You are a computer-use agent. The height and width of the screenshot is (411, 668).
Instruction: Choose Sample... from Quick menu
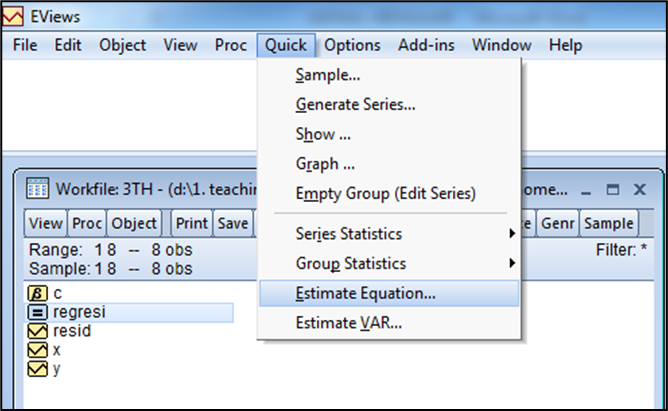(389, 75)
